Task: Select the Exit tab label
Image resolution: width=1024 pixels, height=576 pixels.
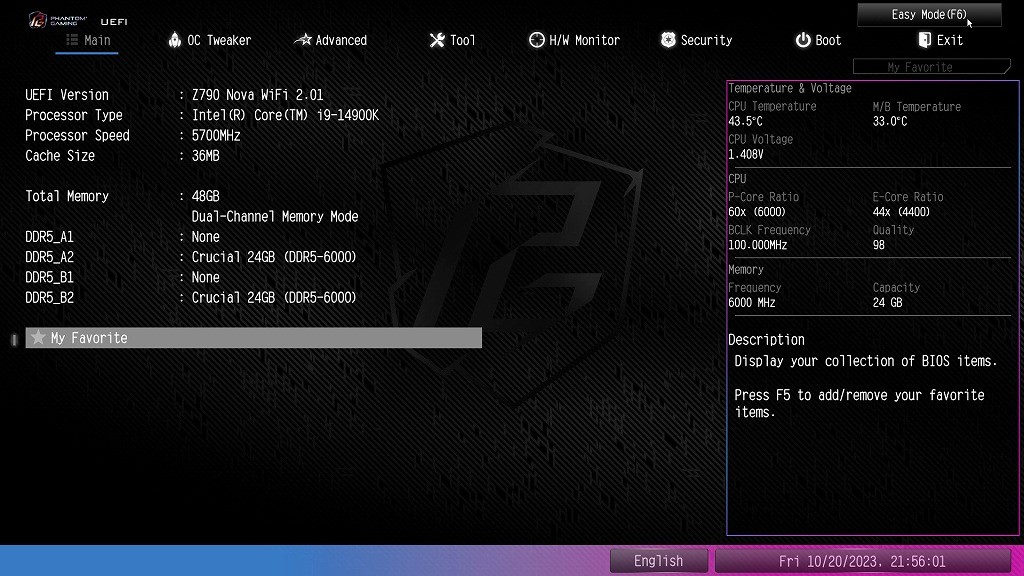Action: (950, 40)
